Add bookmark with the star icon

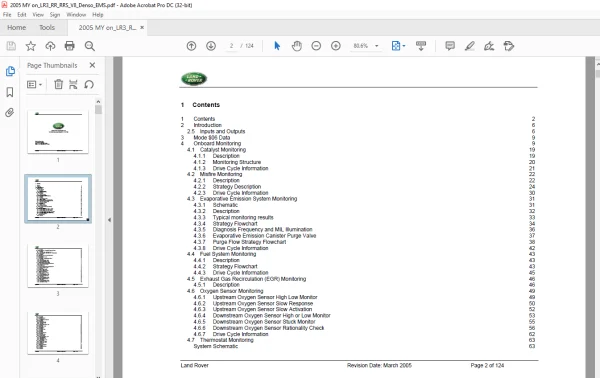[31, 46]
